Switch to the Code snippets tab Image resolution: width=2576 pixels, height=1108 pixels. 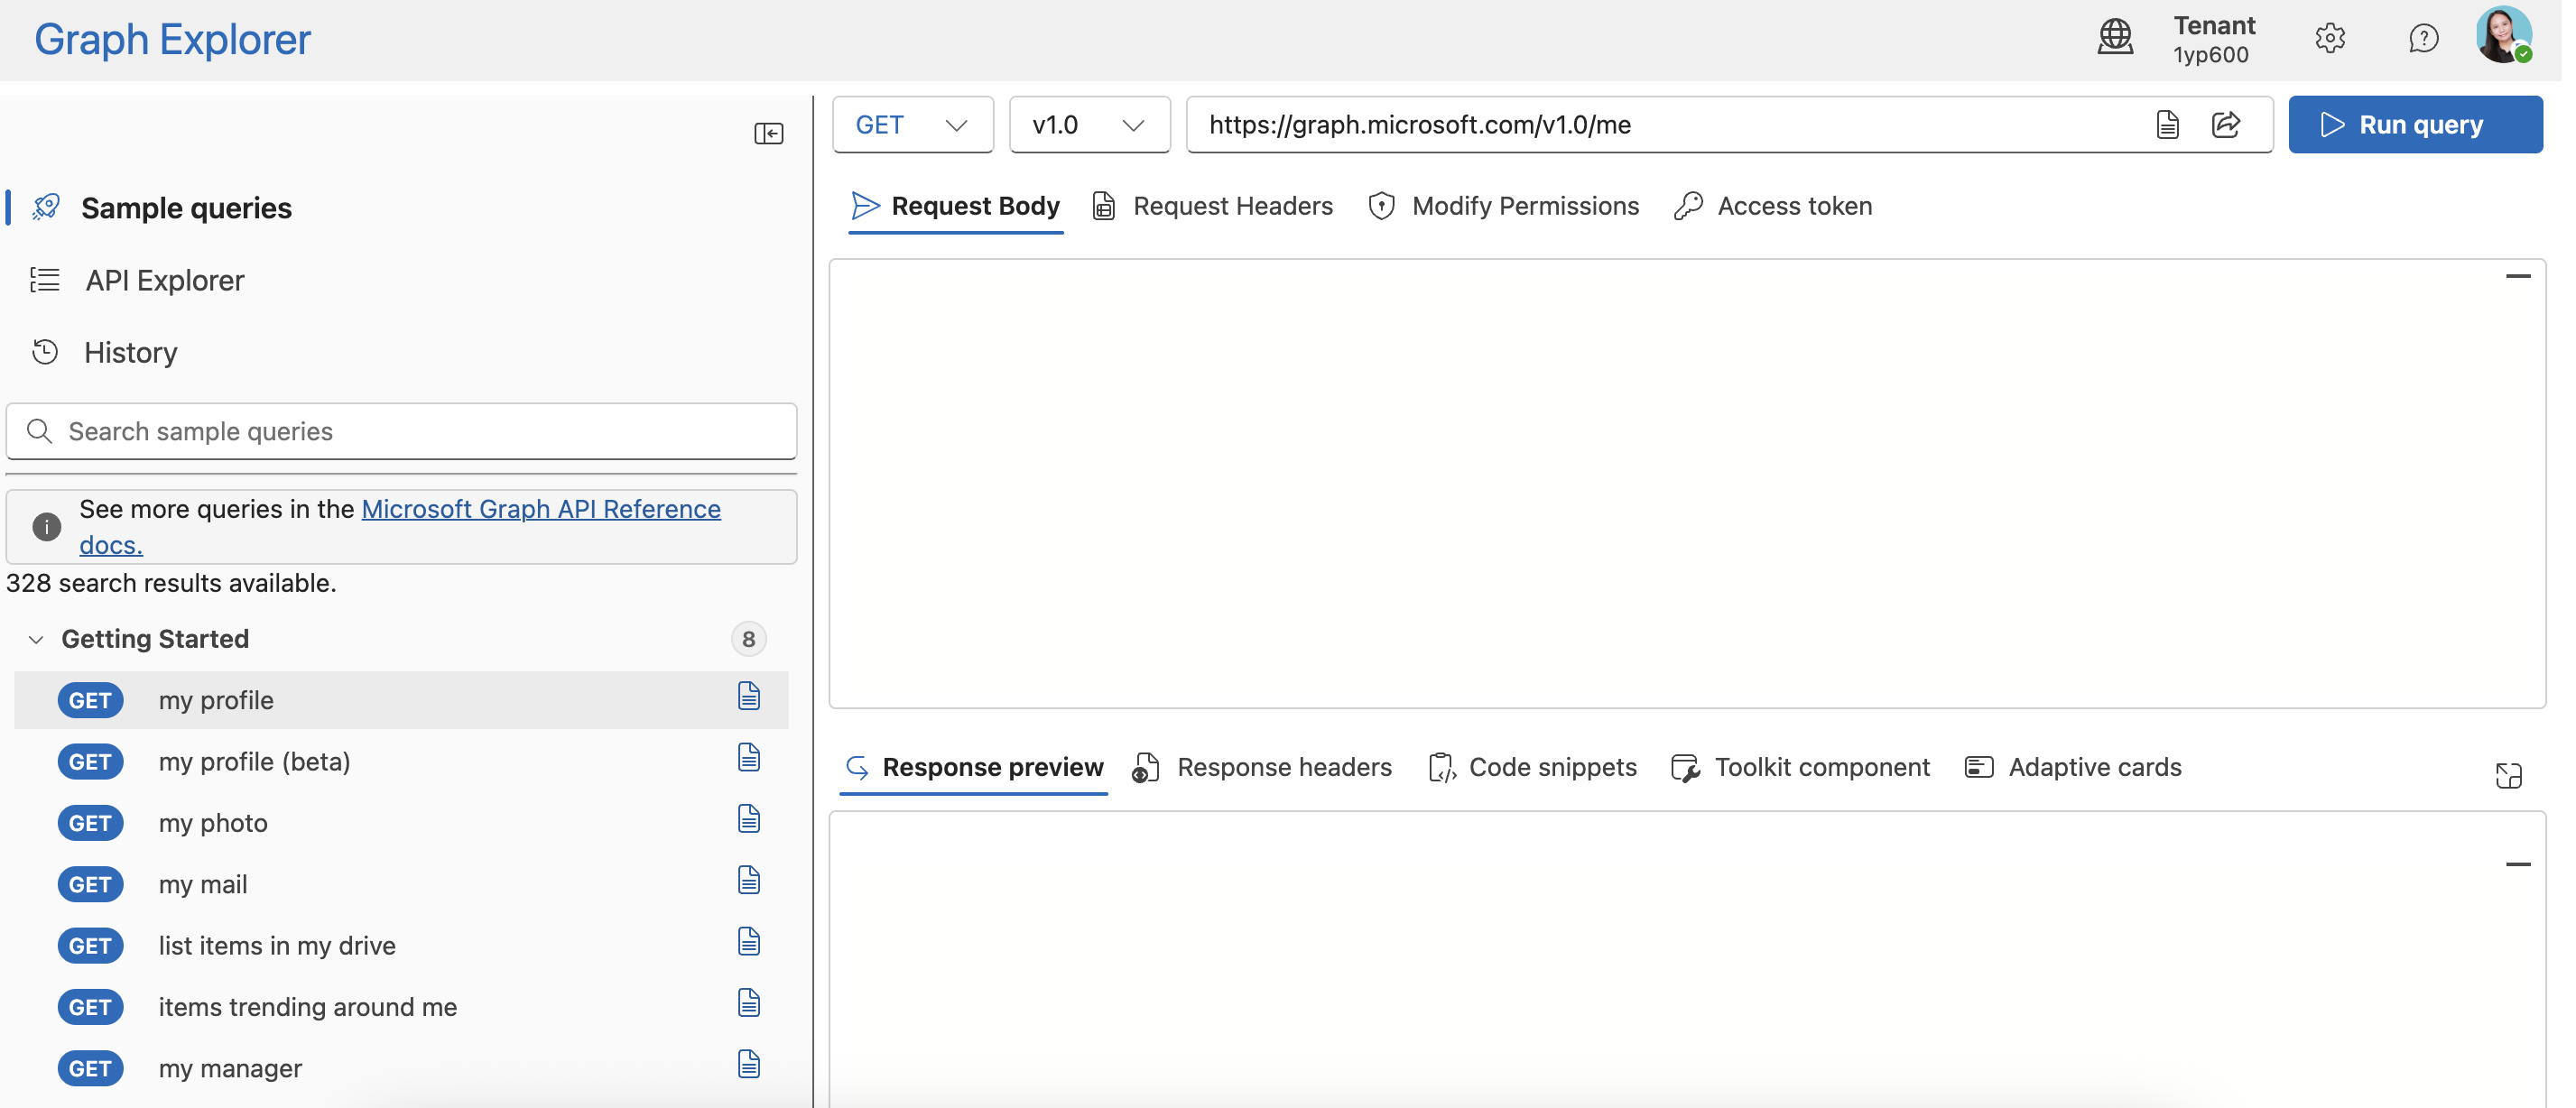click(1552, 767)
